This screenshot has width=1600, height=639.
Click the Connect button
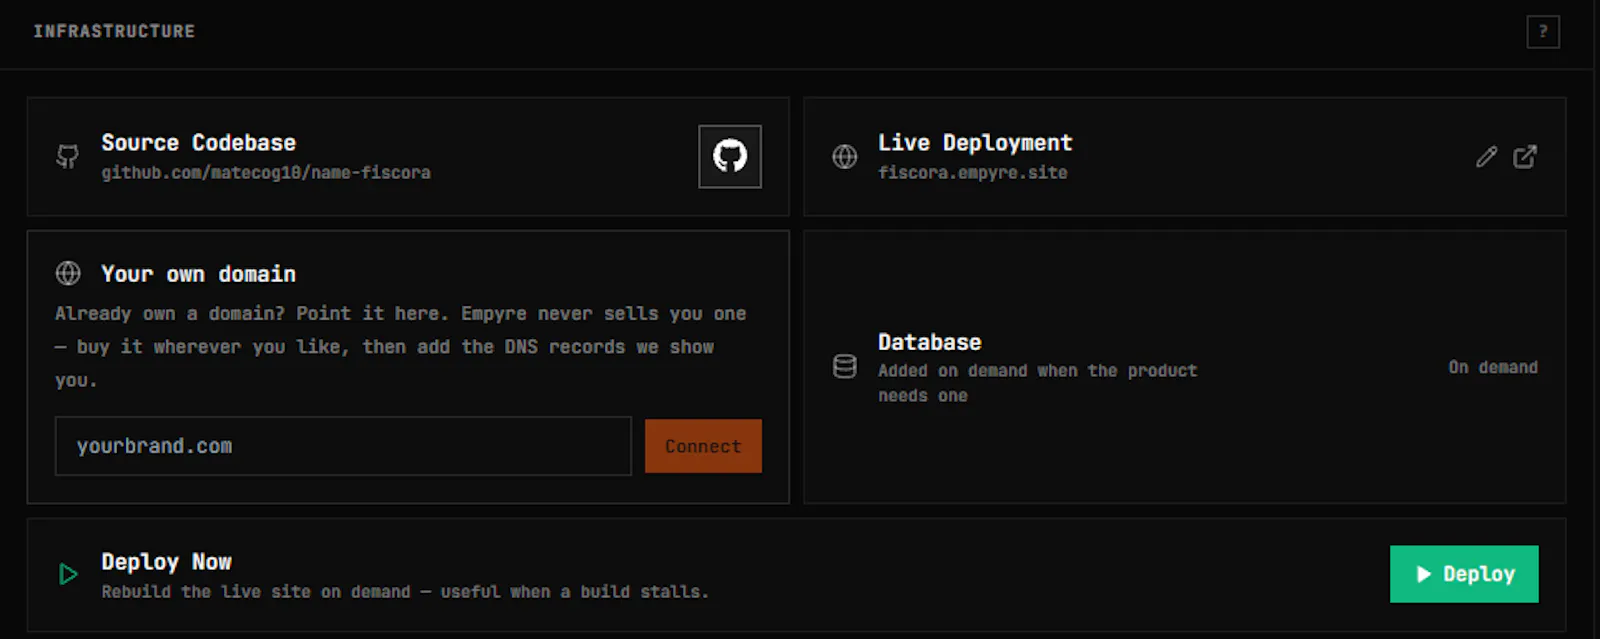point(703,446)
